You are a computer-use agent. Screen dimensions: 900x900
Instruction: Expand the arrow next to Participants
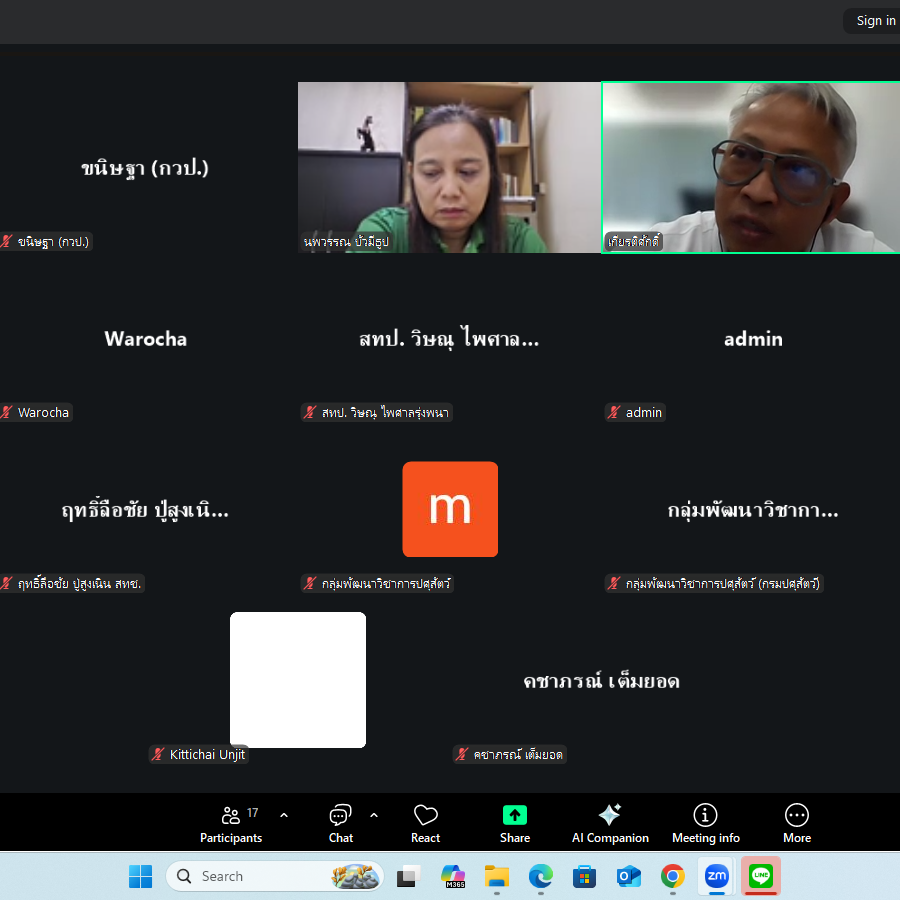coord(284,815)
